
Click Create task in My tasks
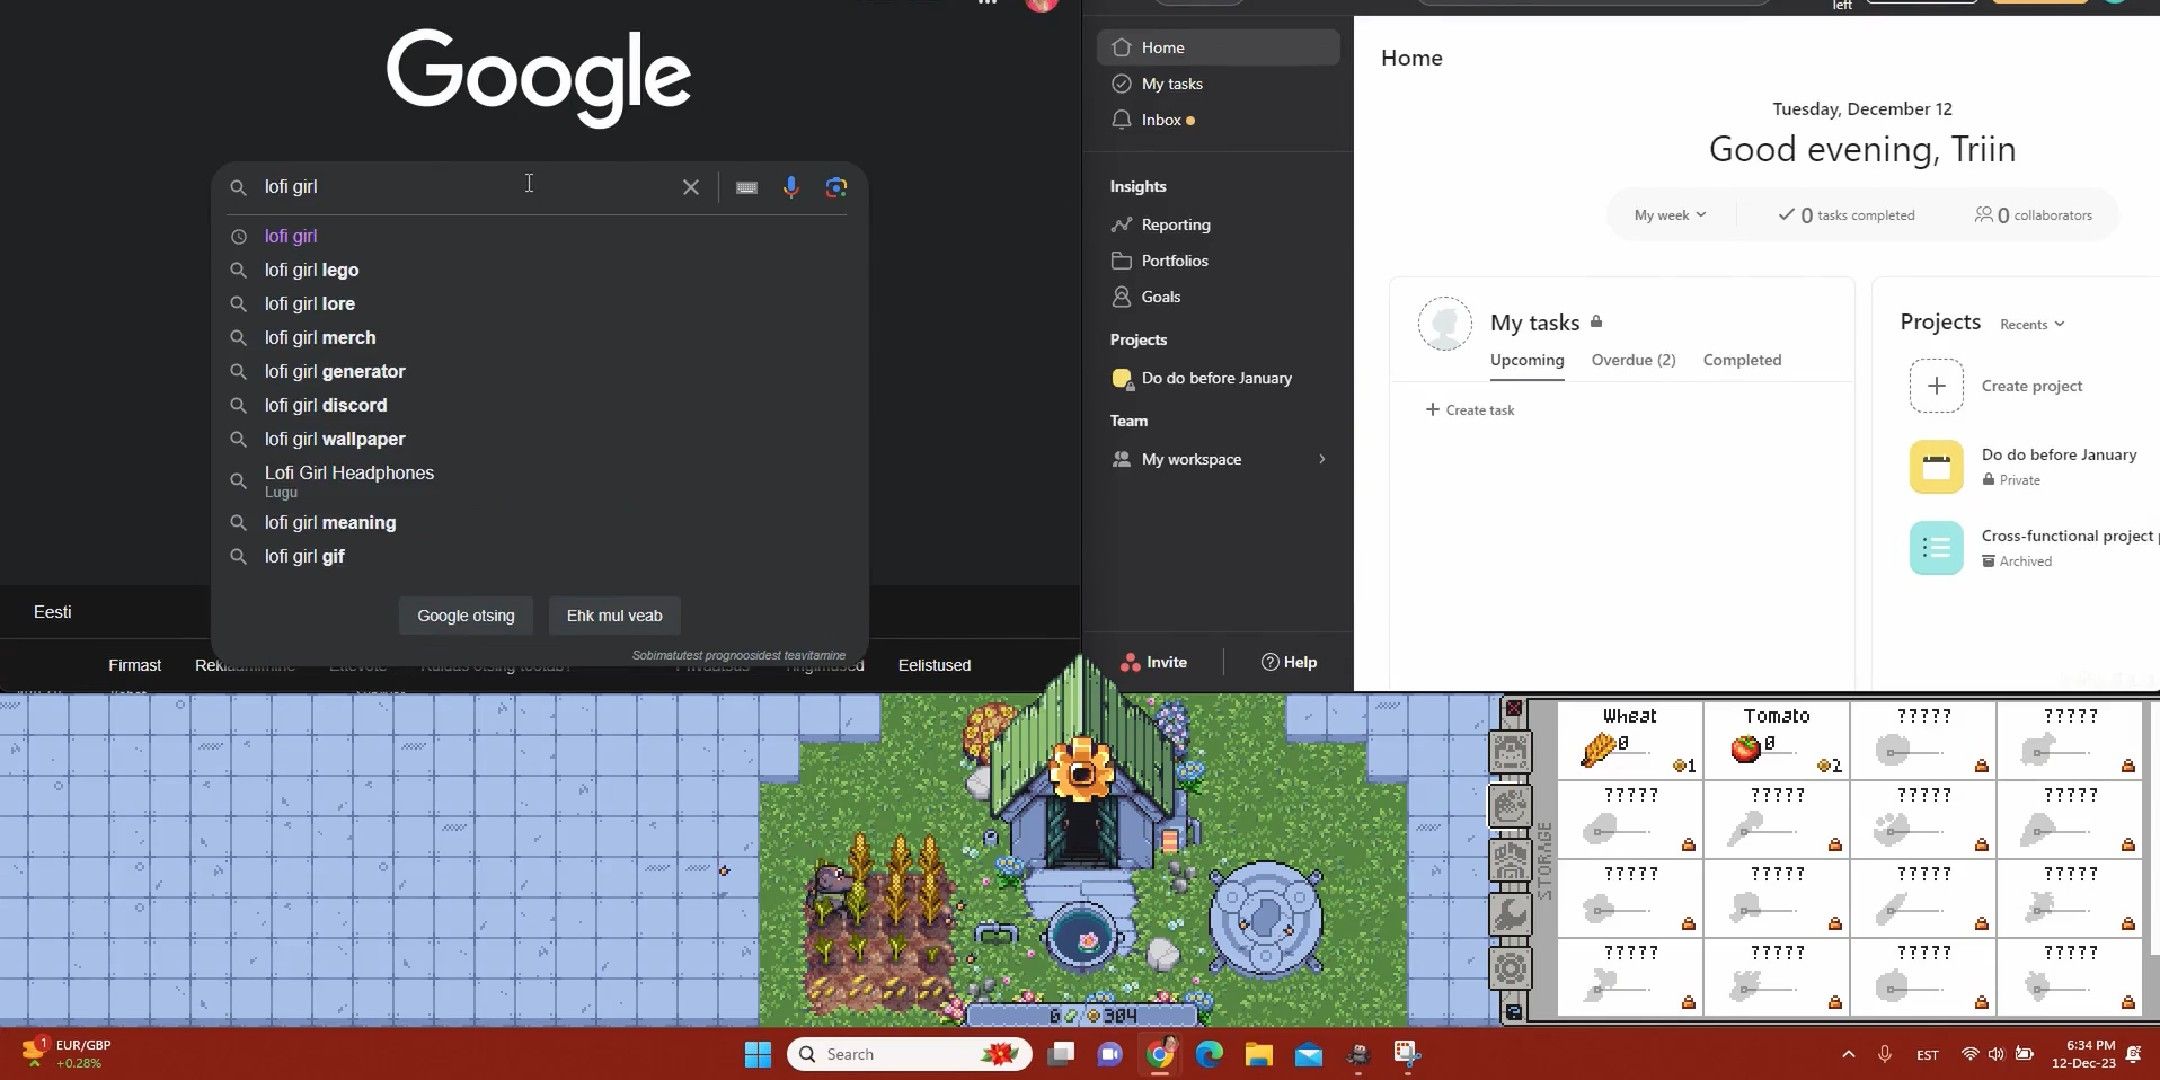(x=1470, y=410)
